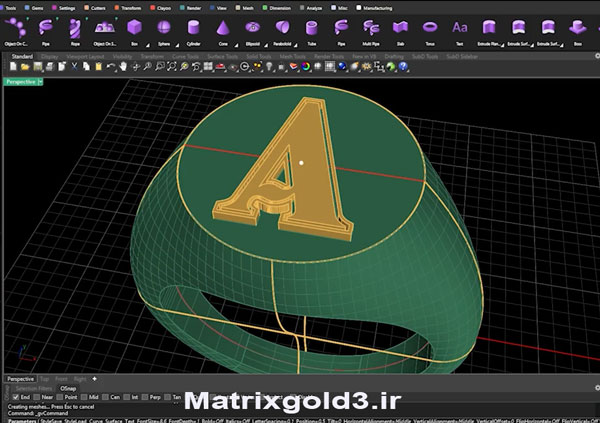Open the Cutters menu tab
Image resolution: width=600 pixels, height=423 pixels.
coord(95,8)
